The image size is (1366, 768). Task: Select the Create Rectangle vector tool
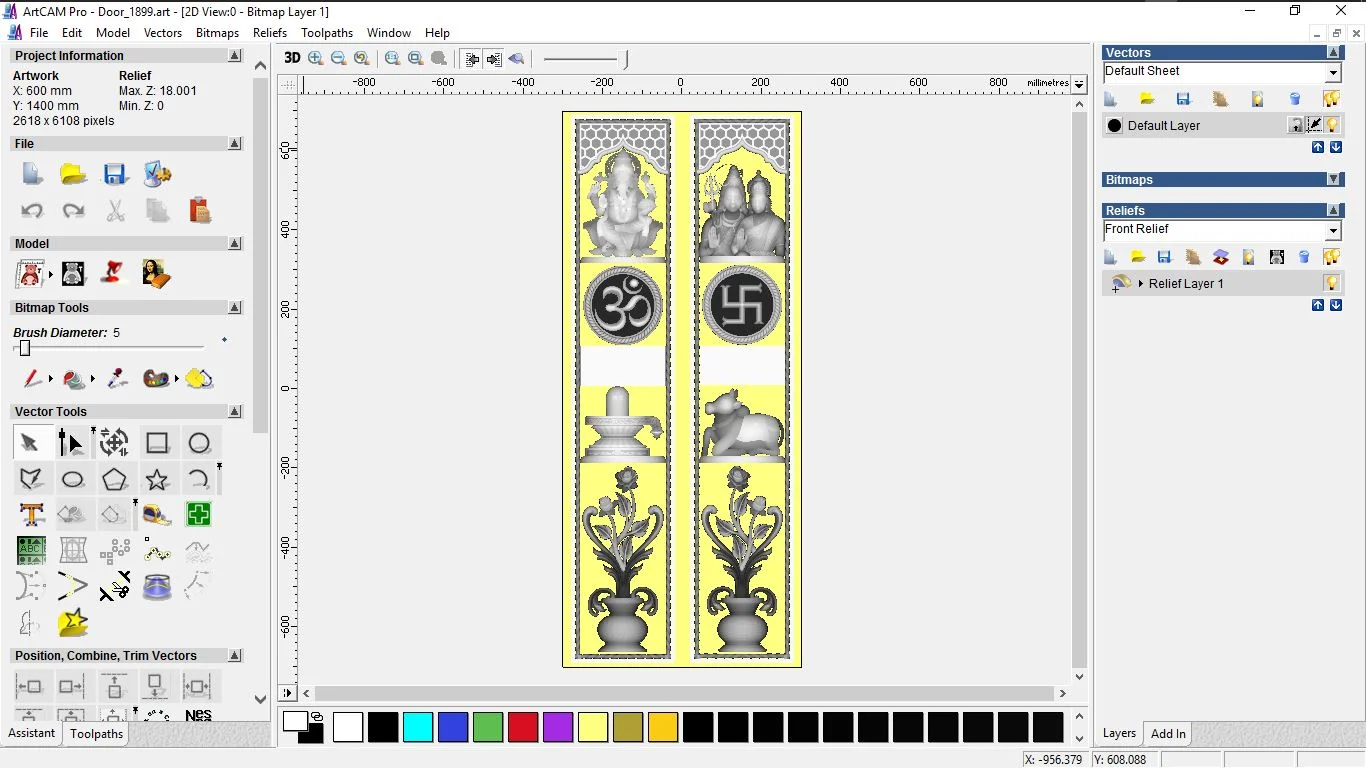coord(157,443)
